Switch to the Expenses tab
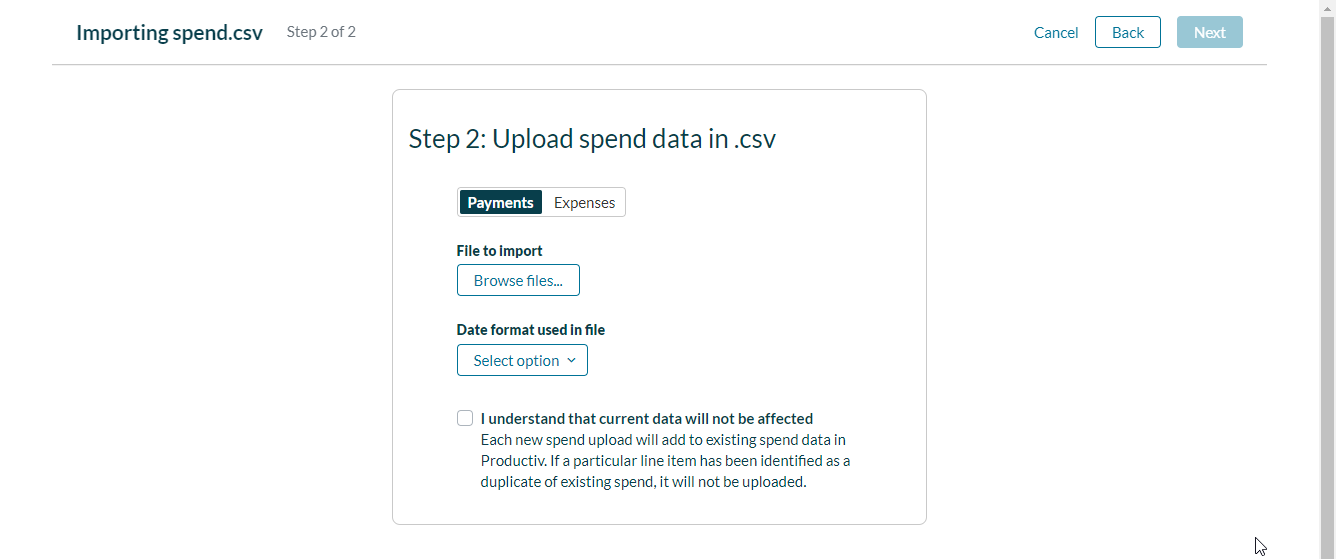 click(584, 202)
